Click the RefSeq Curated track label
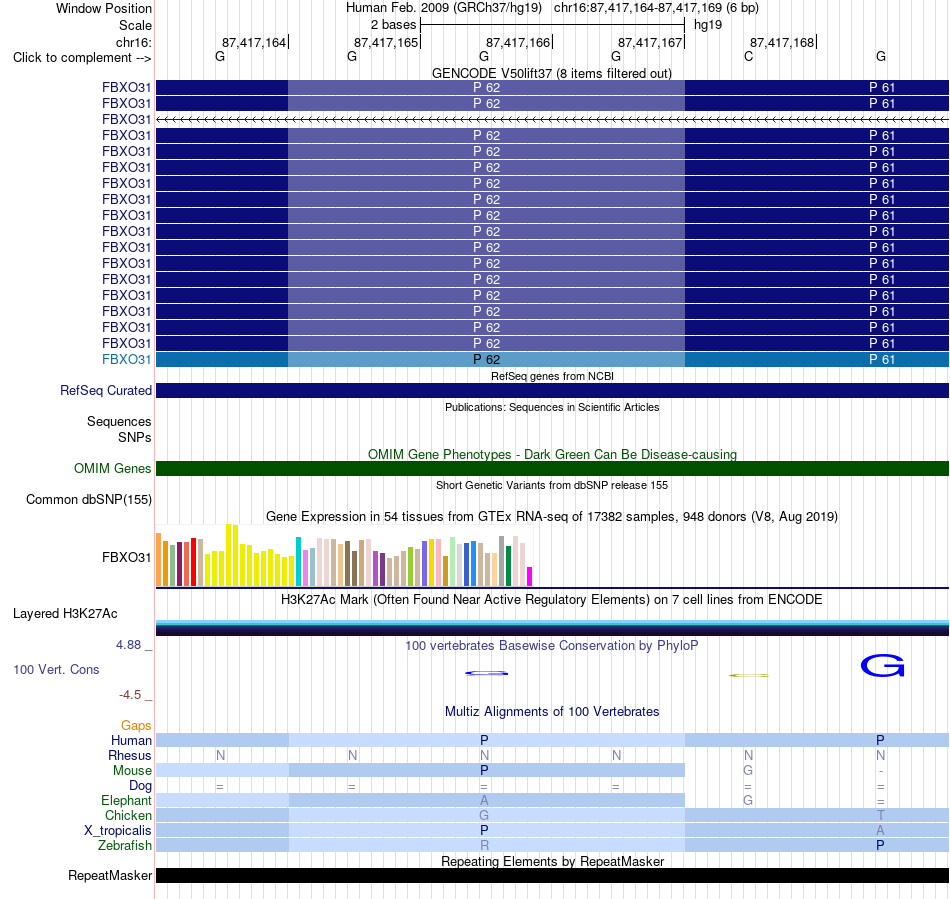 click(x=105, y=390)
